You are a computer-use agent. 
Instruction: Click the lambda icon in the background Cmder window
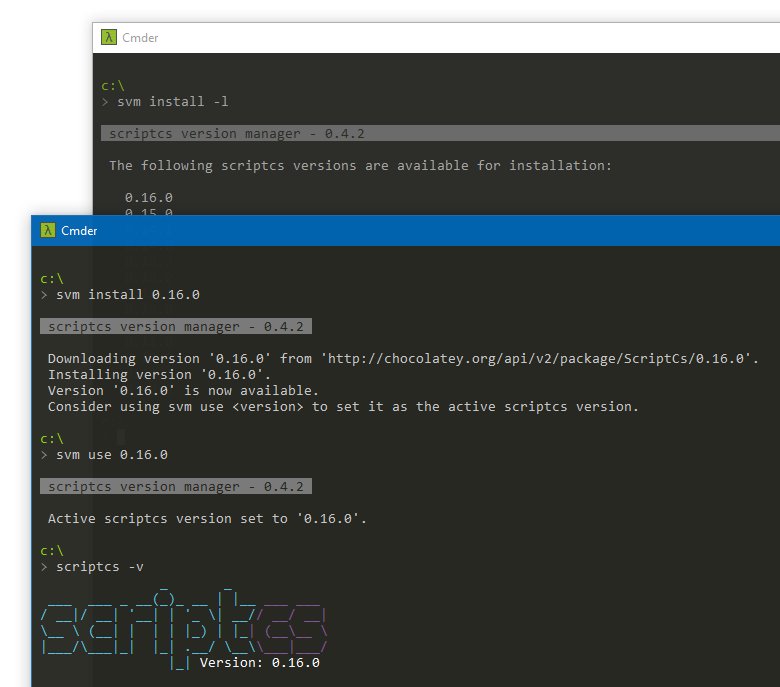click(109, 37)
